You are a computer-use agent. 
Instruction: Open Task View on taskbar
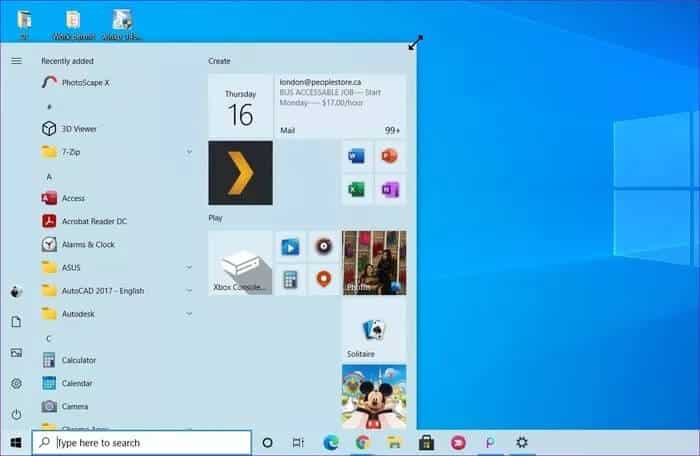(298, 443)
